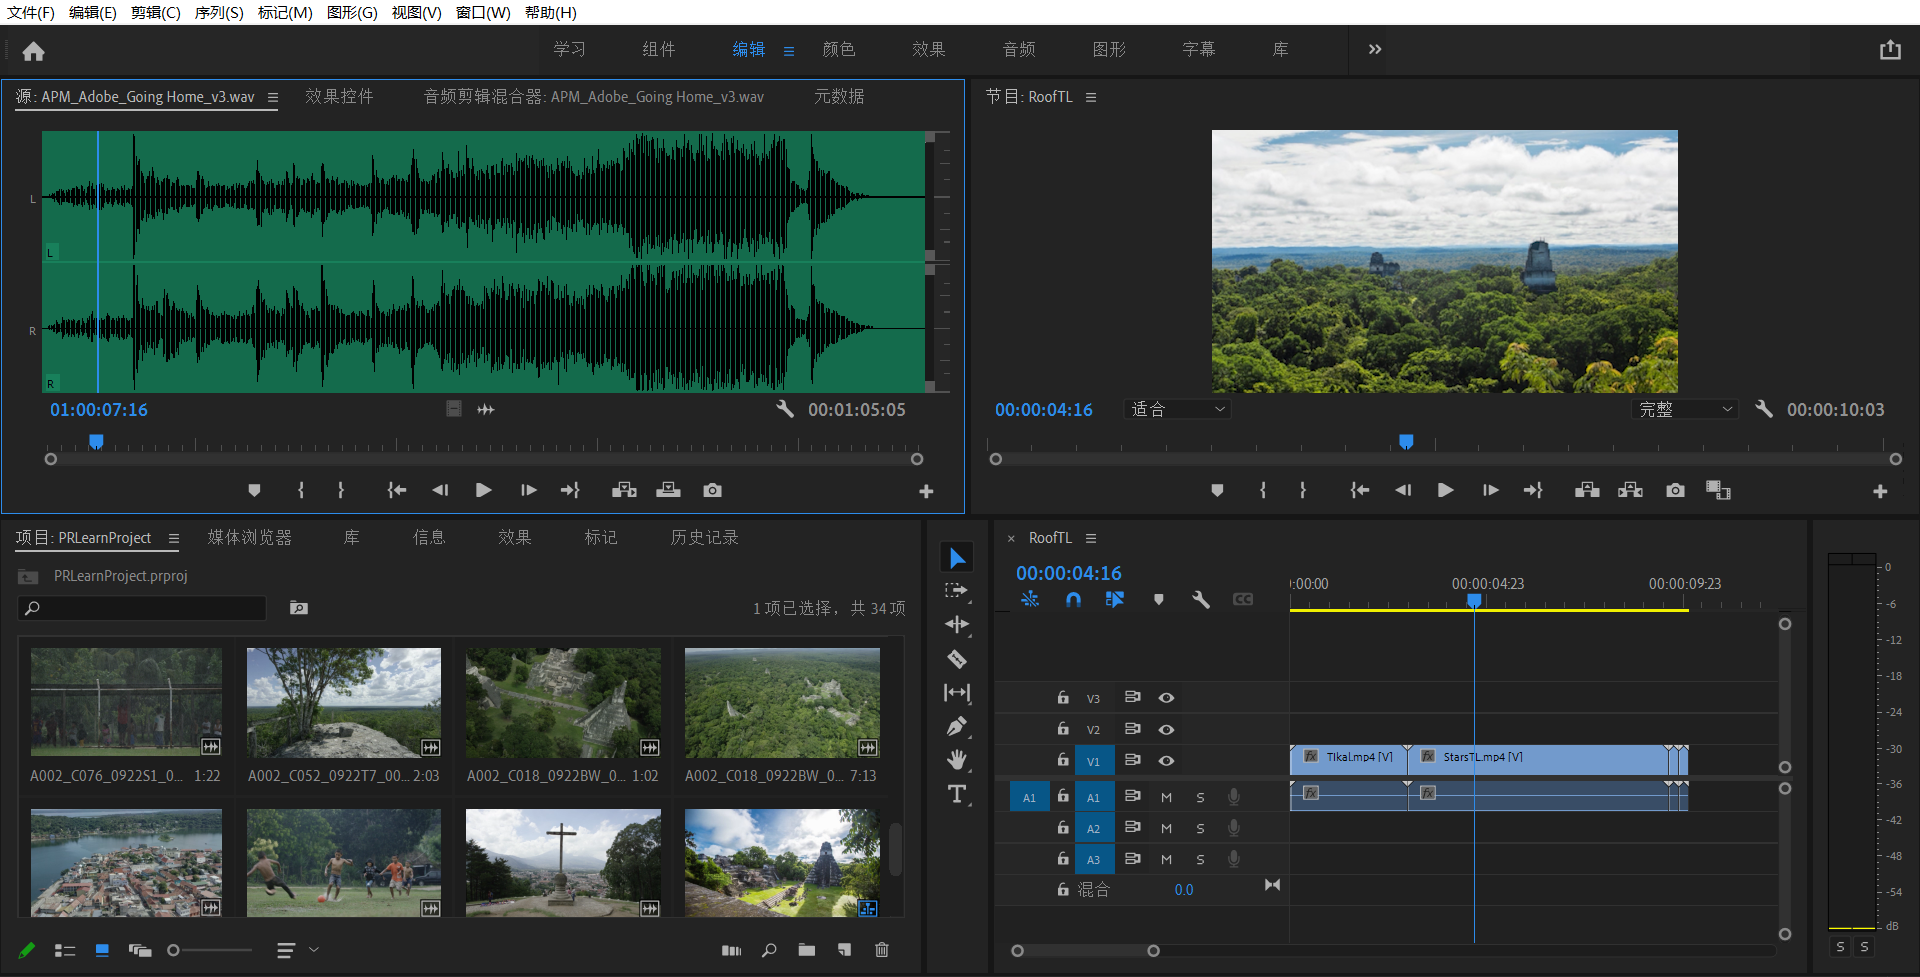Screen dimensions: 1920x977
Task: Open Find in Project panel footer
Action: 769,950
